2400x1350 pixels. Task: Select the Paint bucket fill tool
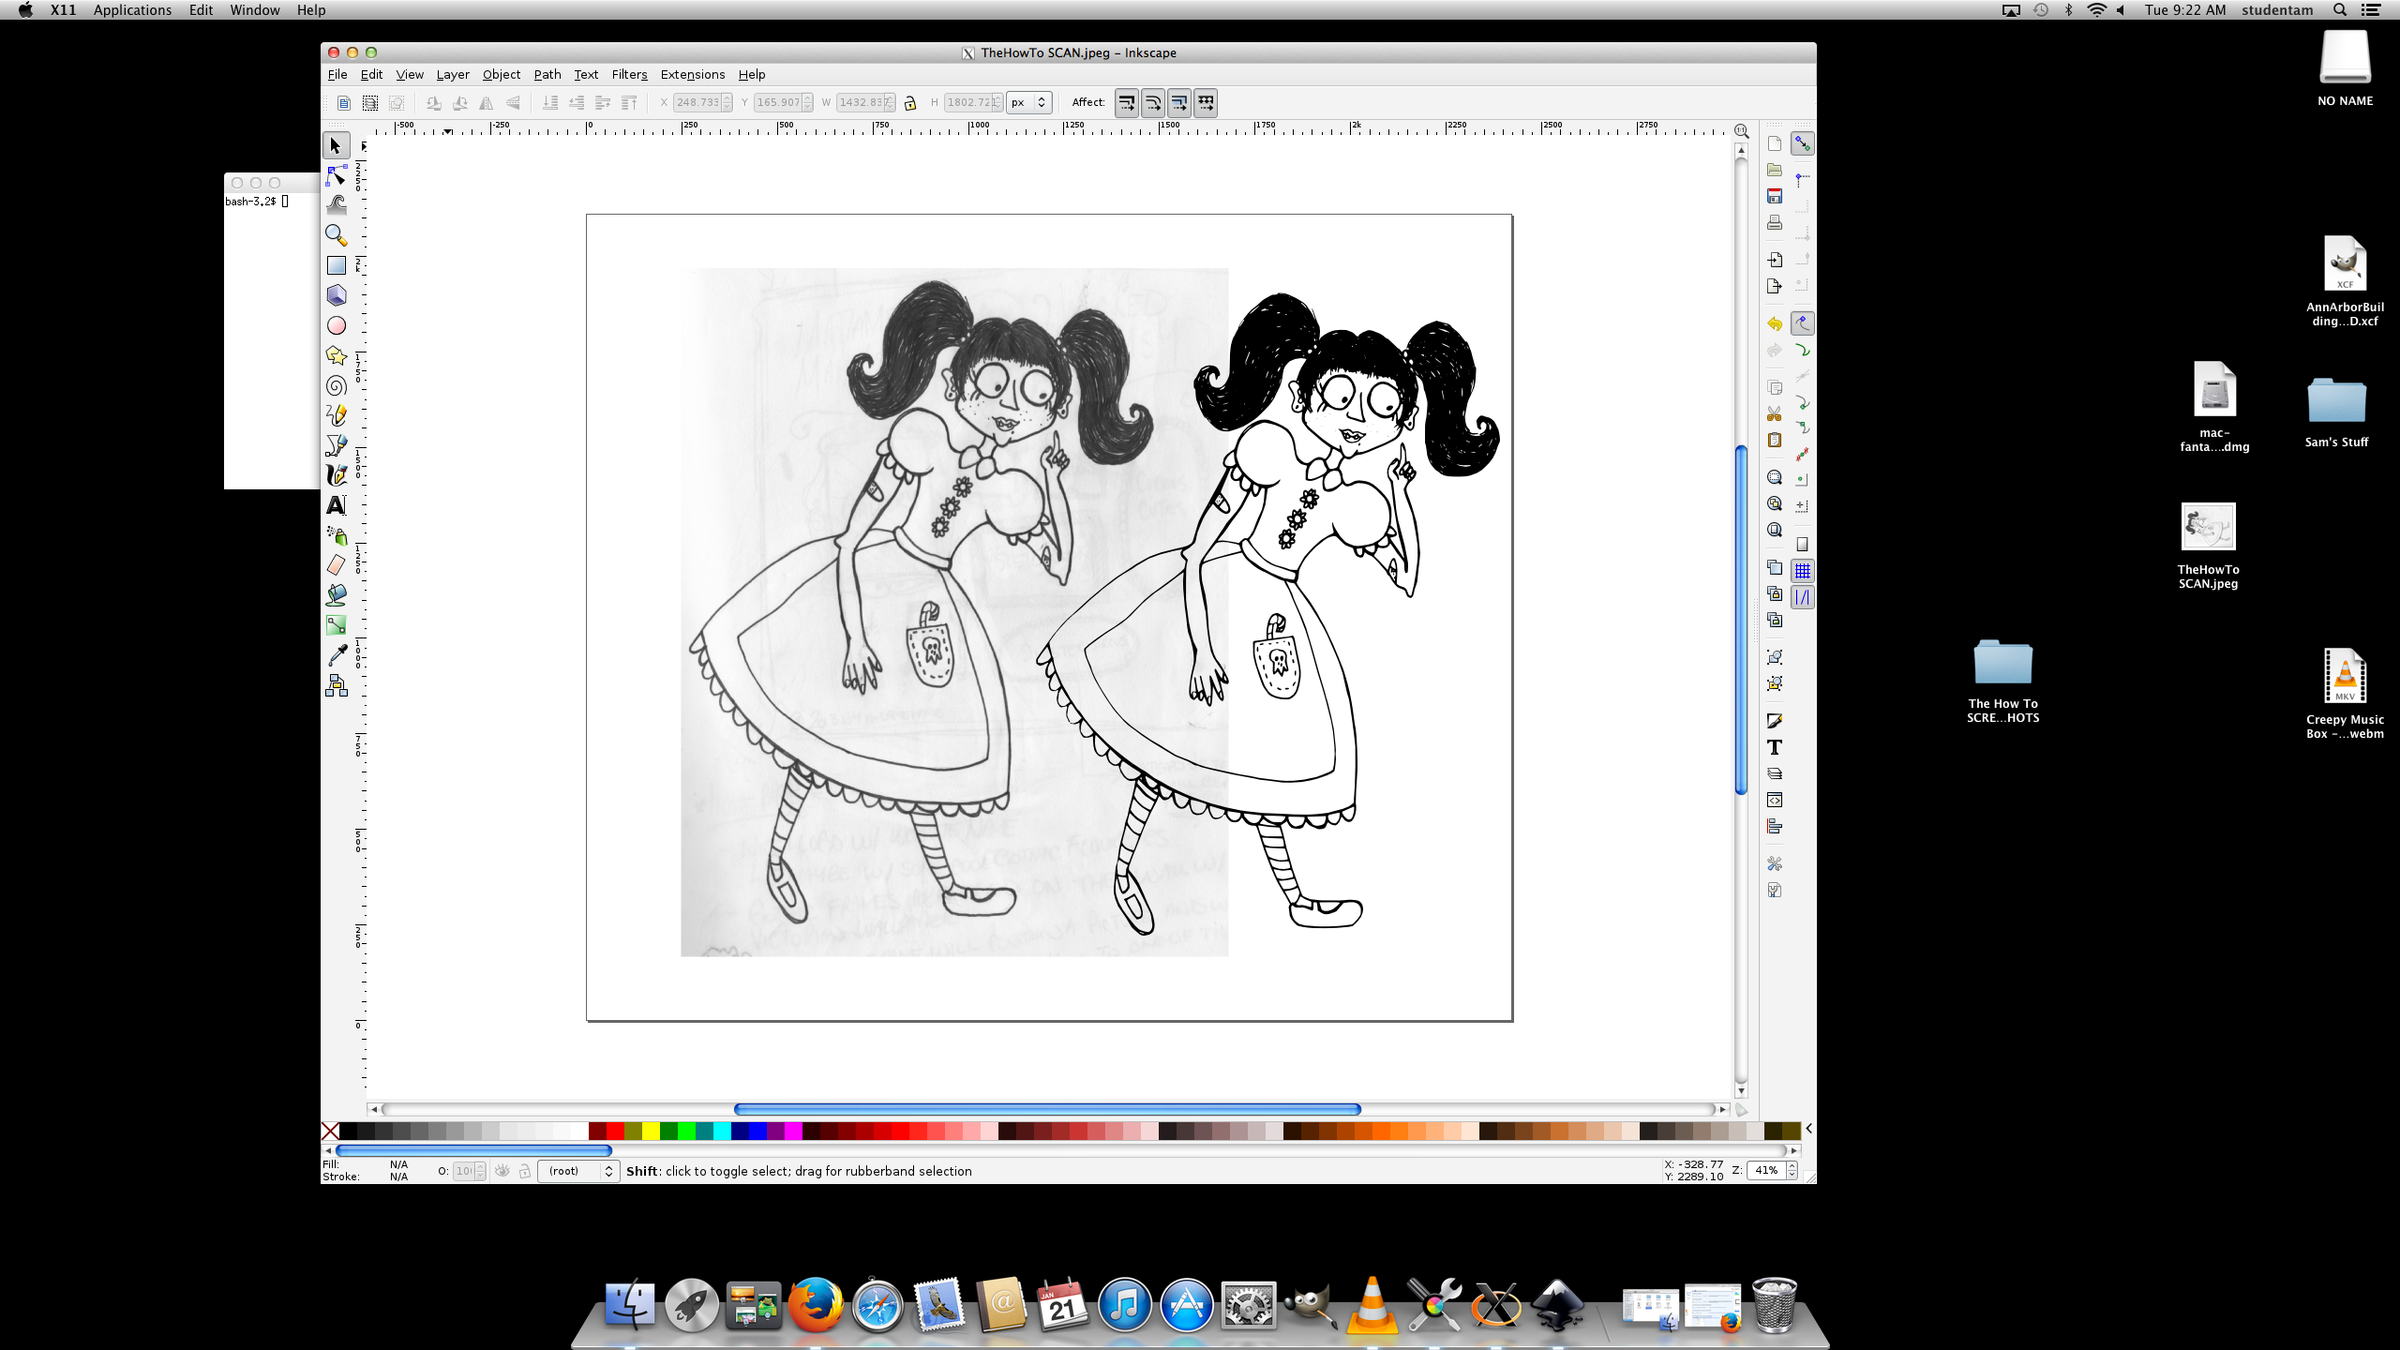[x=337, y=595]
